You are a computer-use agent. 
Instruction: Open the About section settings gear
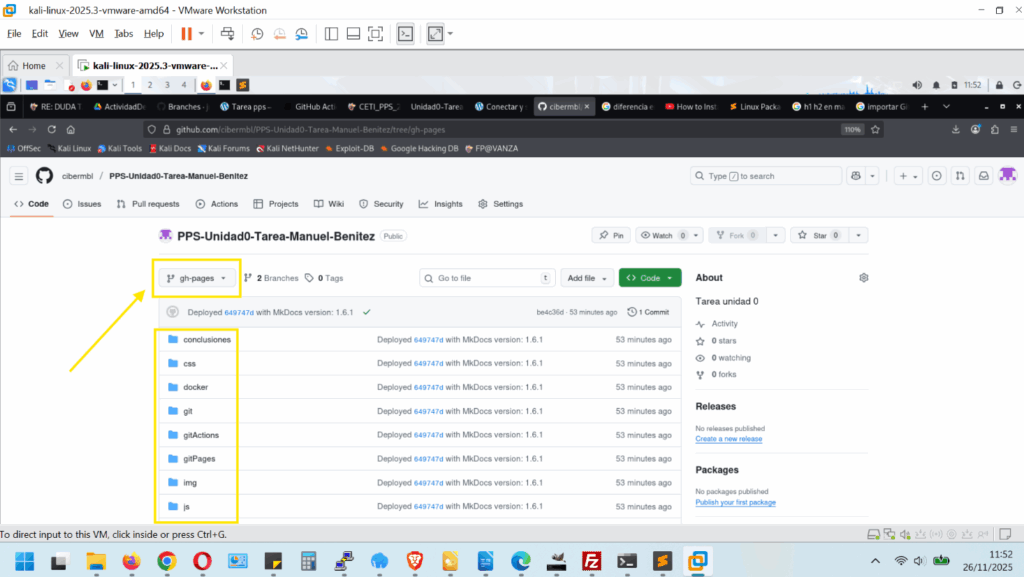click(x=863, y=277)
